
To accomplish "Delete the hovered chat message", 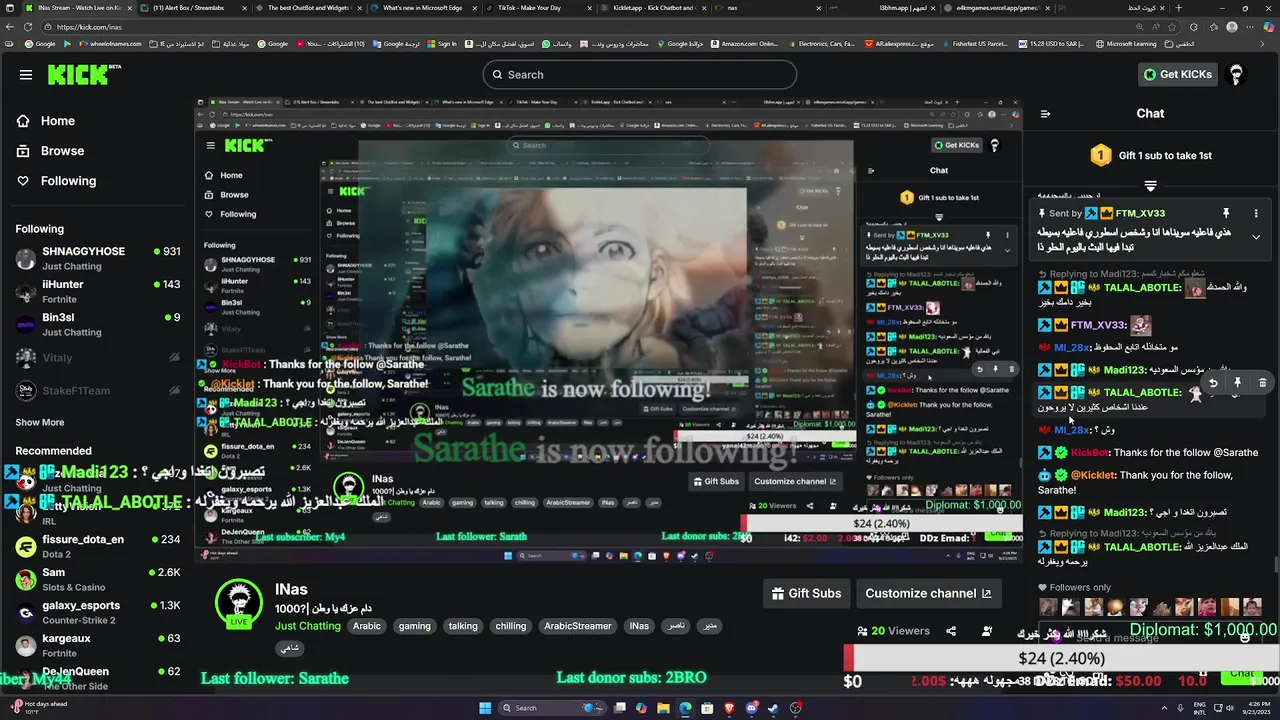I will tap(1262, 383).
